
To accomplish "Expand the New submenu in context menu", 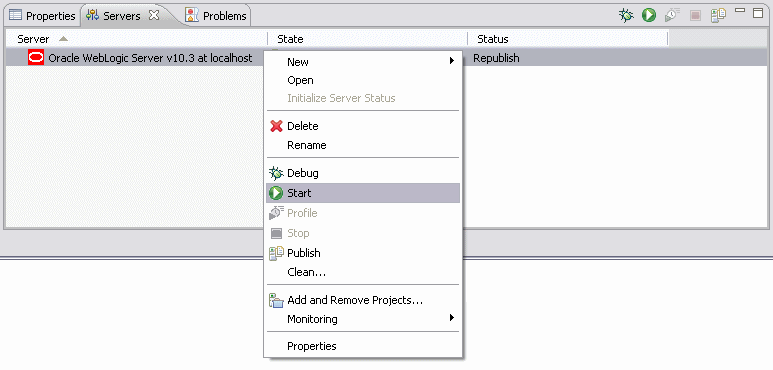I will point(363,62).
